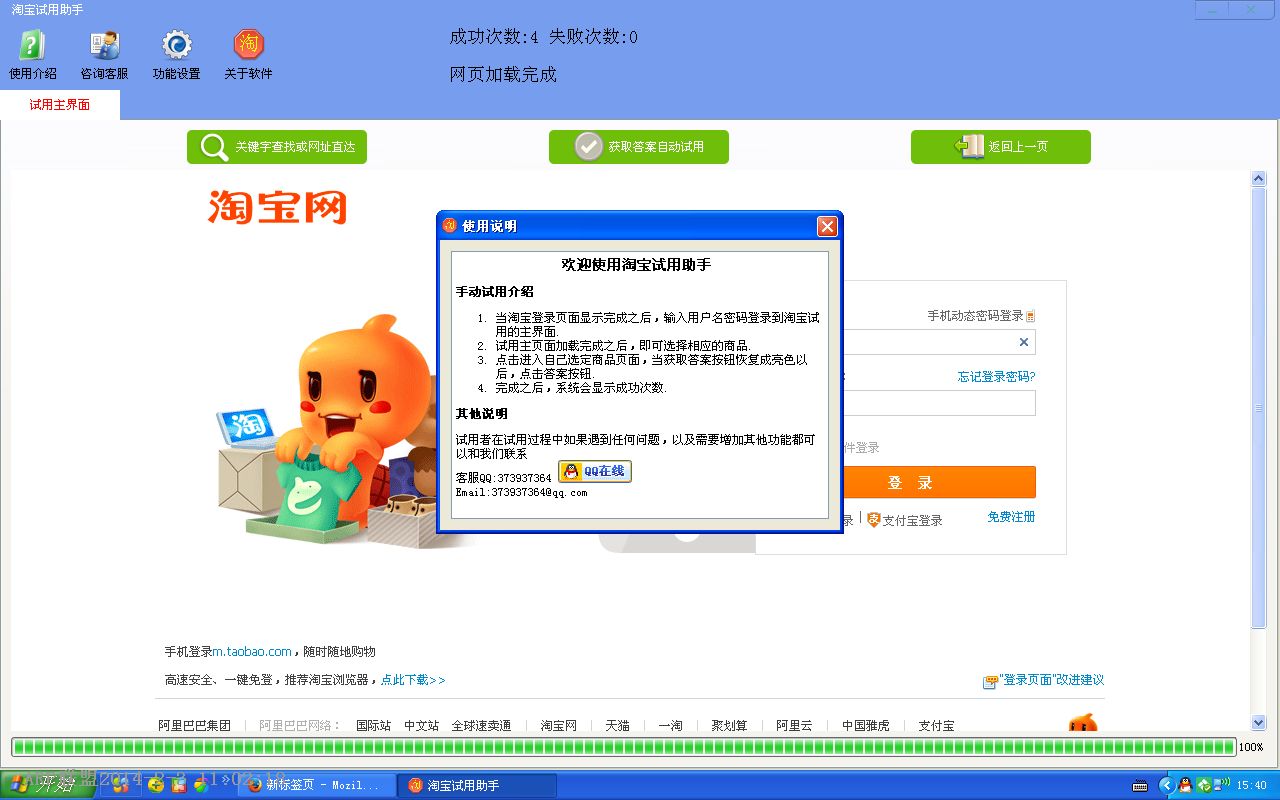This screenshot has width=1280, height=800.
Task: Click the 返回上一页 back button
Action: click(x=1000, y=147)
